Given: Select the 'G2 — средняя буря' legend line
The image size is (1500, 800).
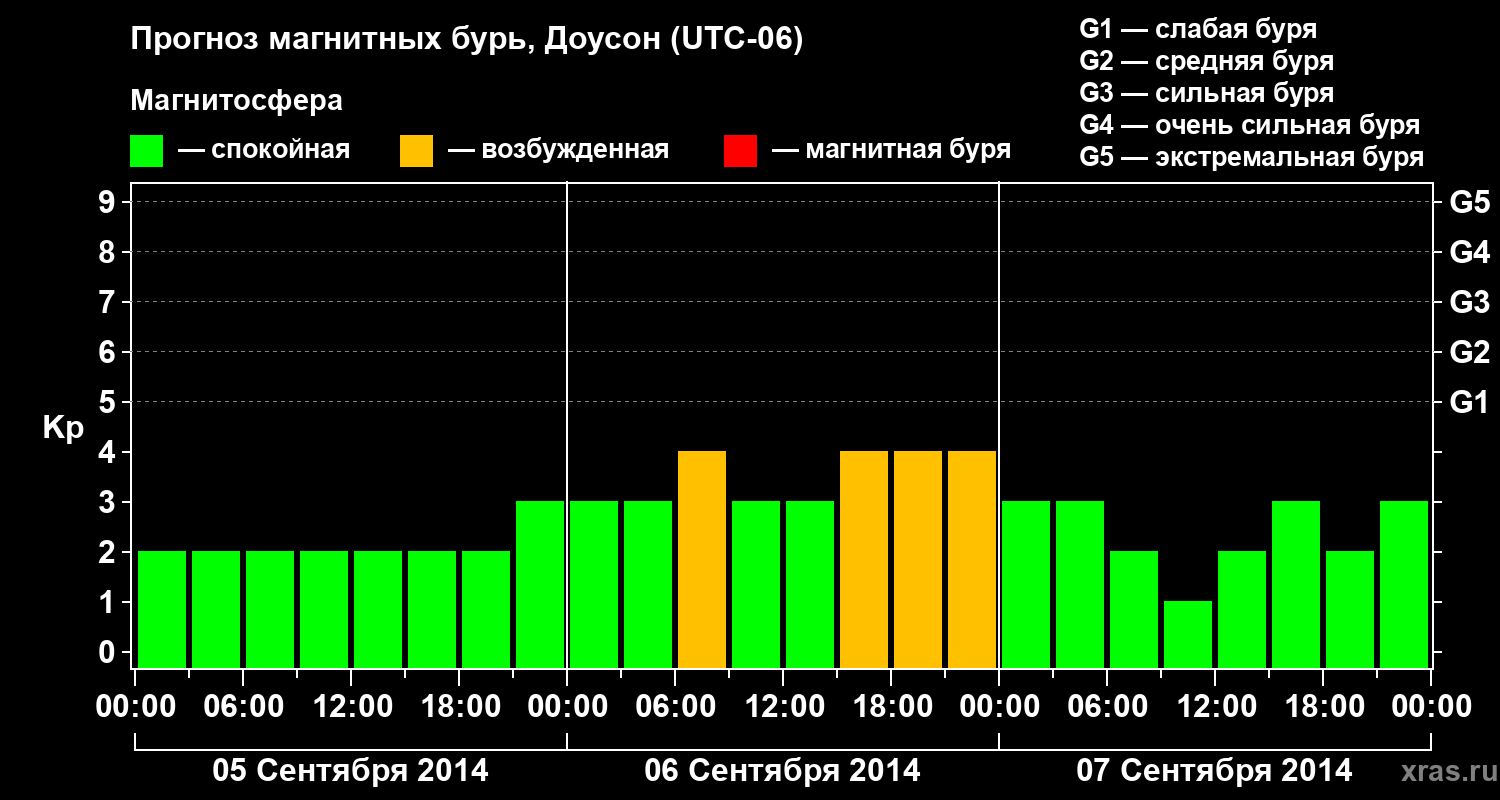Looking at the screenshot, I should 1206,61.
